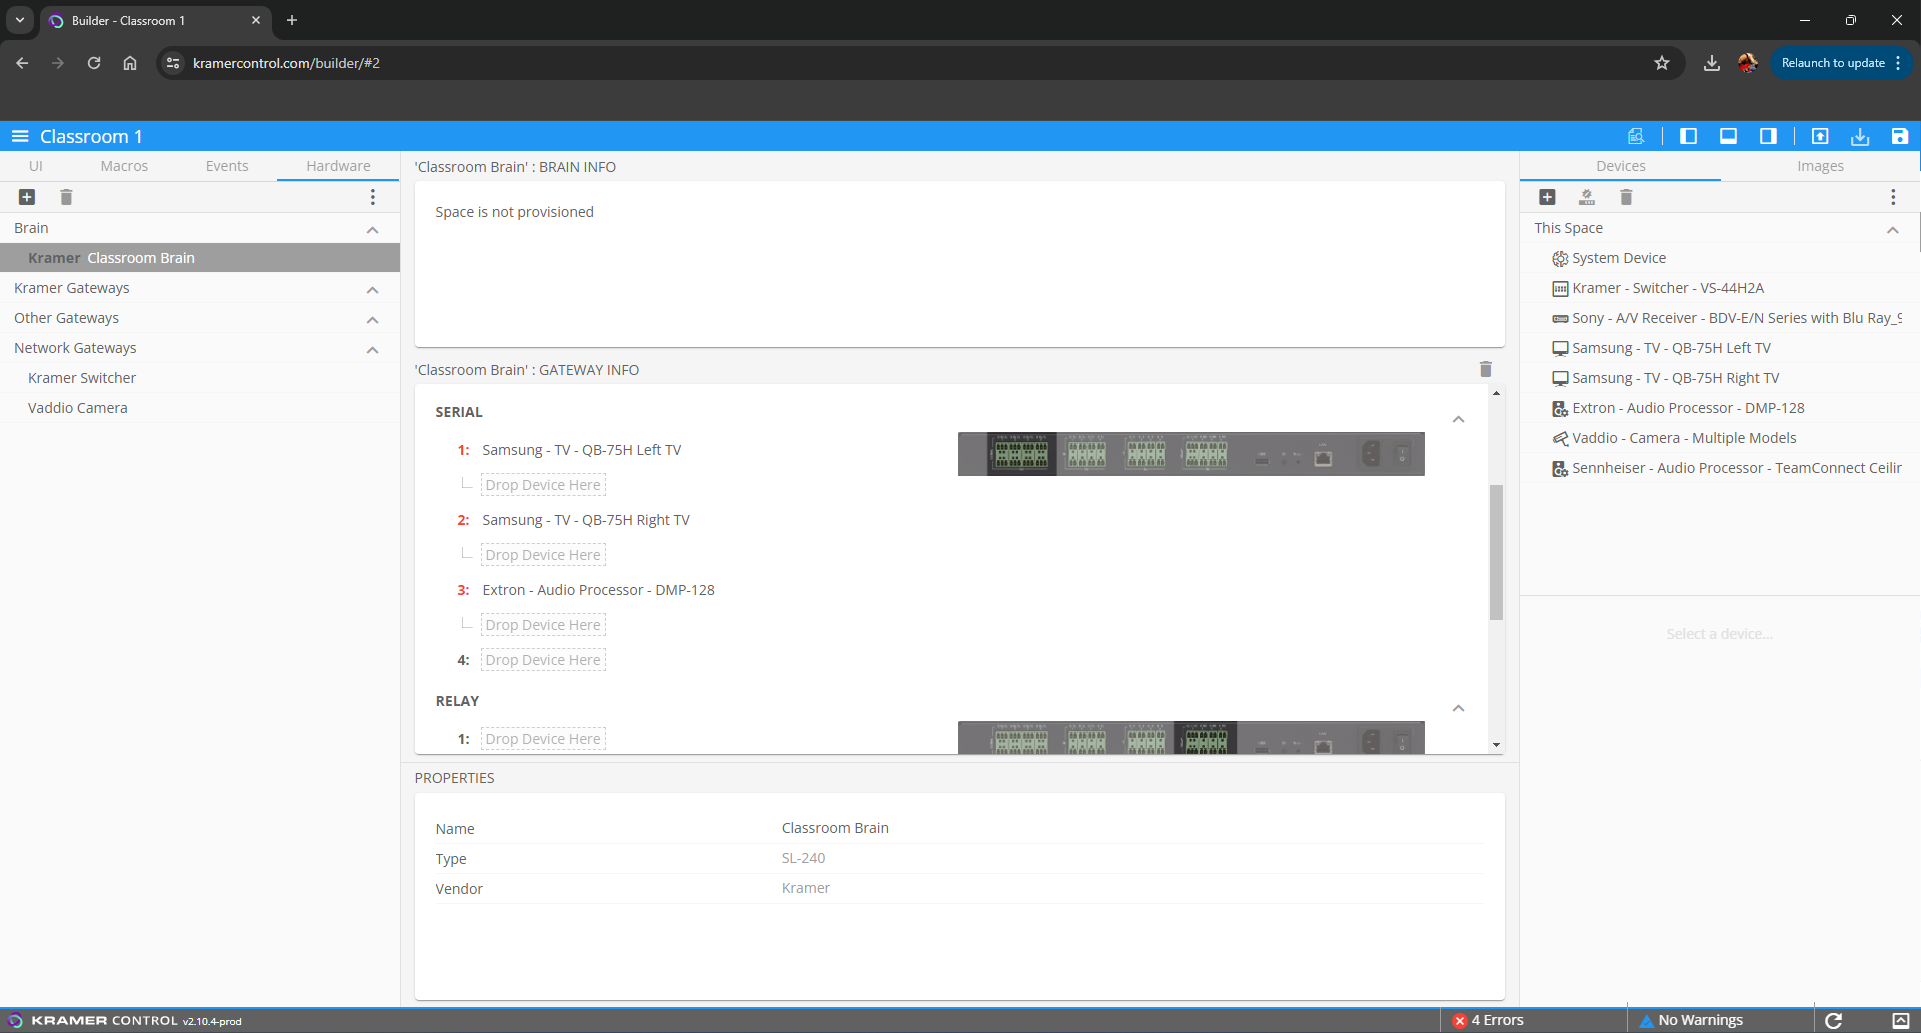Select Sony - A/V Receiver device
Screen dimensions: 1921x1033
pos(1720,318)
